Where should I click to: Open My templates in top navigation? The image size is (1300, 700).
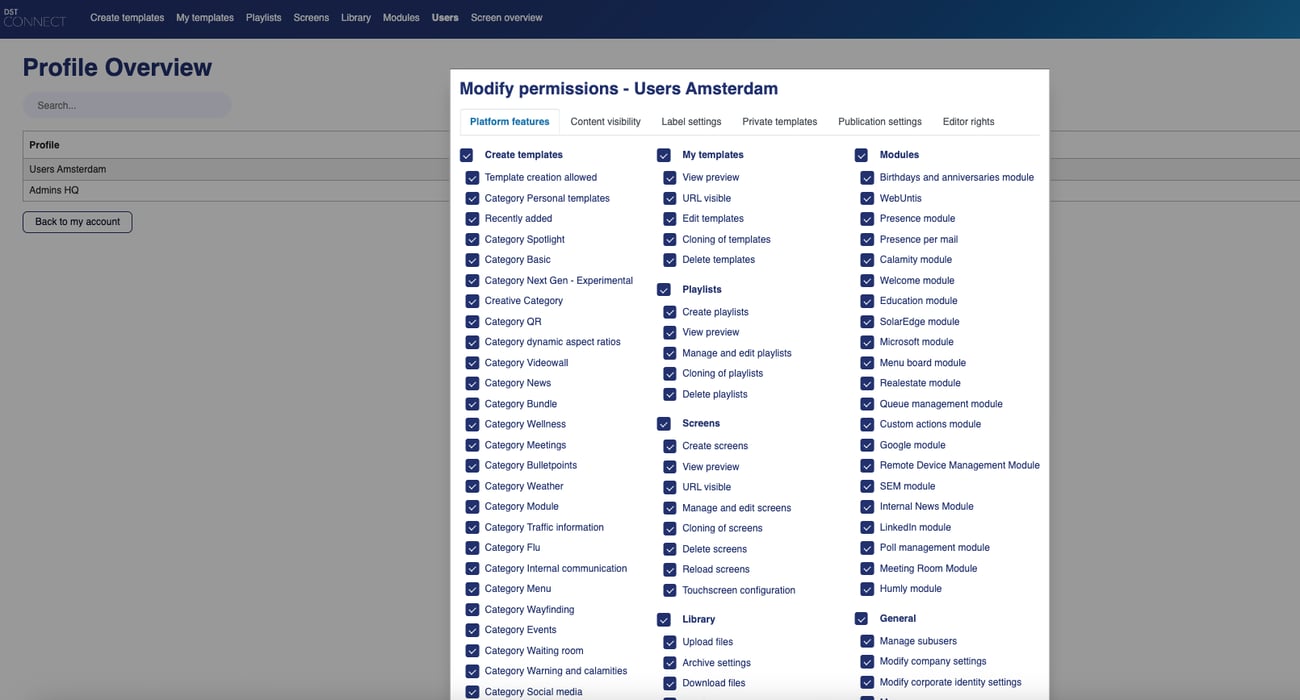205,18
